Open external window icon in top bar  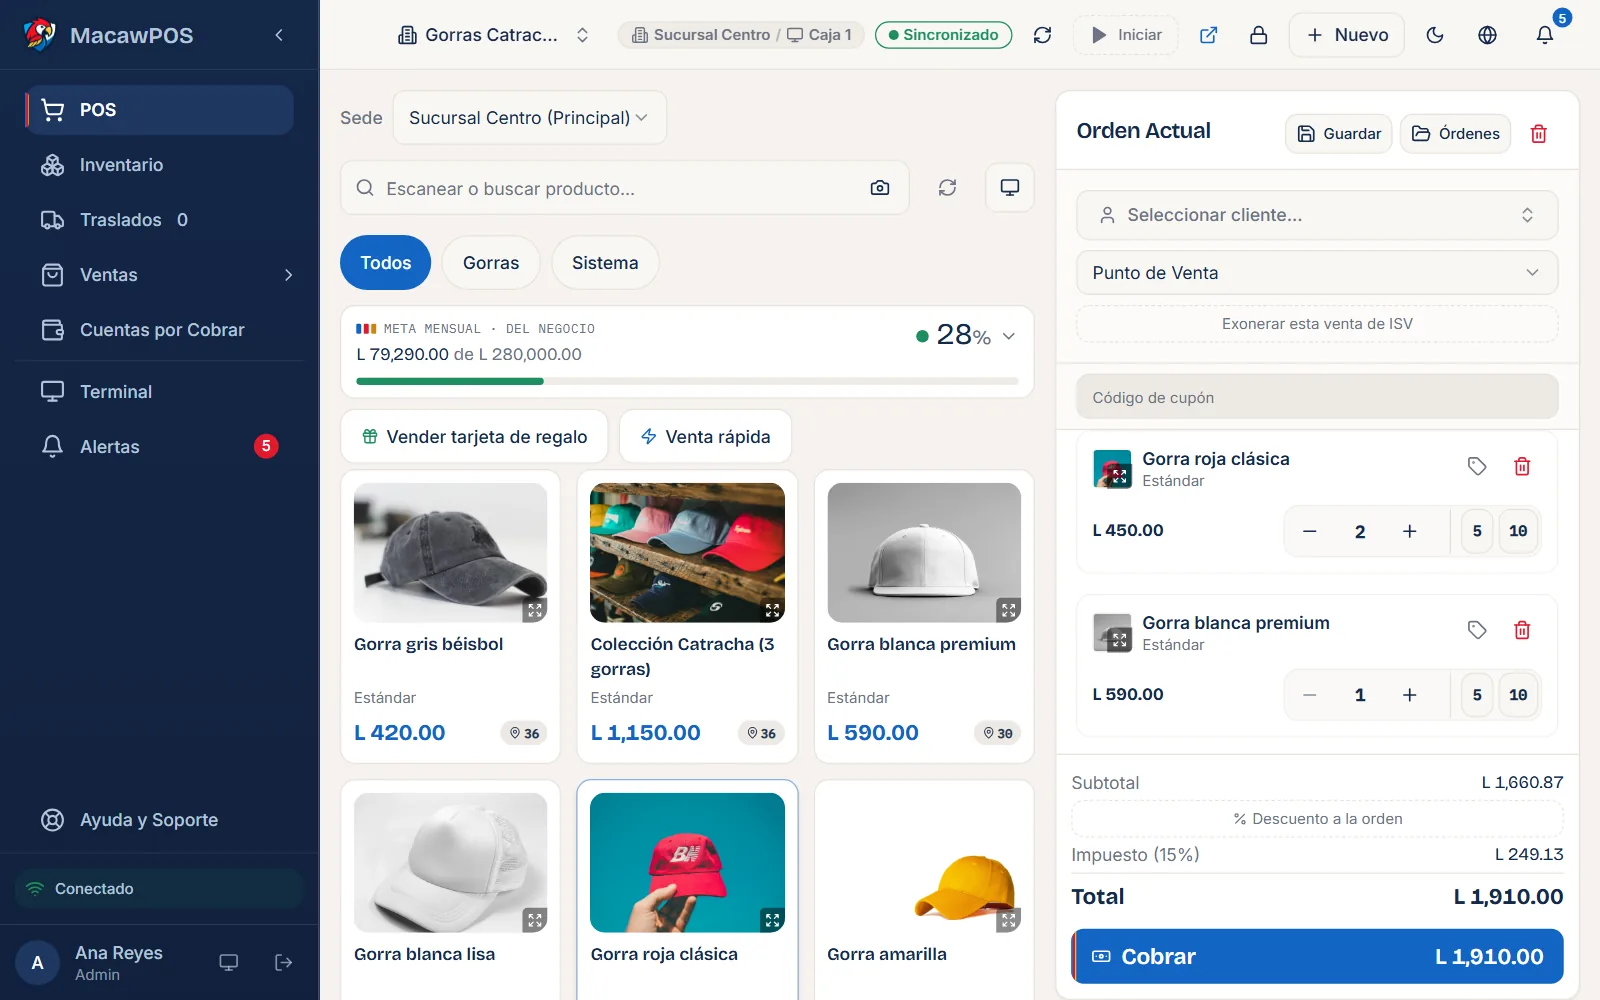(1208, 35)
